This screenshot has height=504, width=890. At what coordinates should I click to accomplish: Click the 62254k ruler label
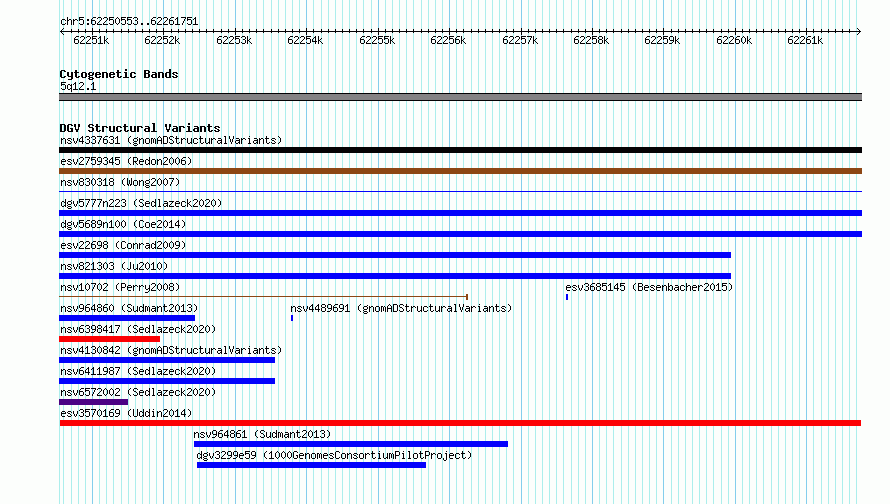pyautogui.click(x=305, y=40)
